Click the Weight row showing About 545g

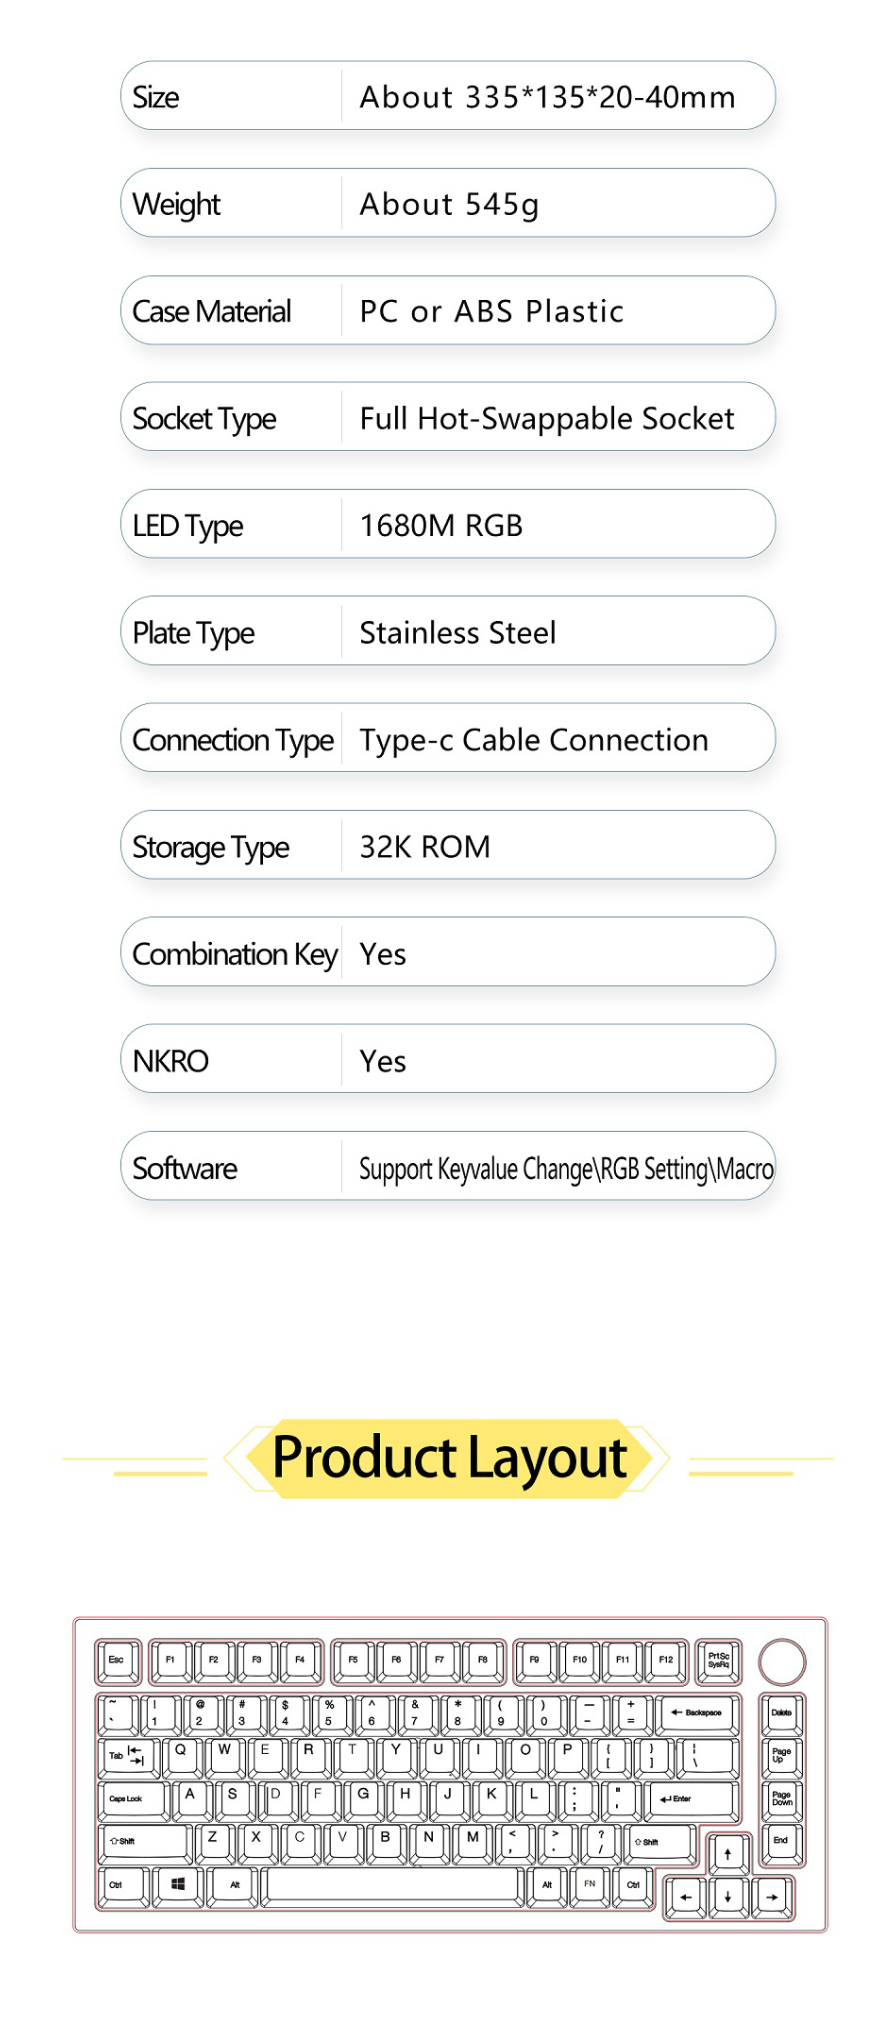(x=448, y=203)
